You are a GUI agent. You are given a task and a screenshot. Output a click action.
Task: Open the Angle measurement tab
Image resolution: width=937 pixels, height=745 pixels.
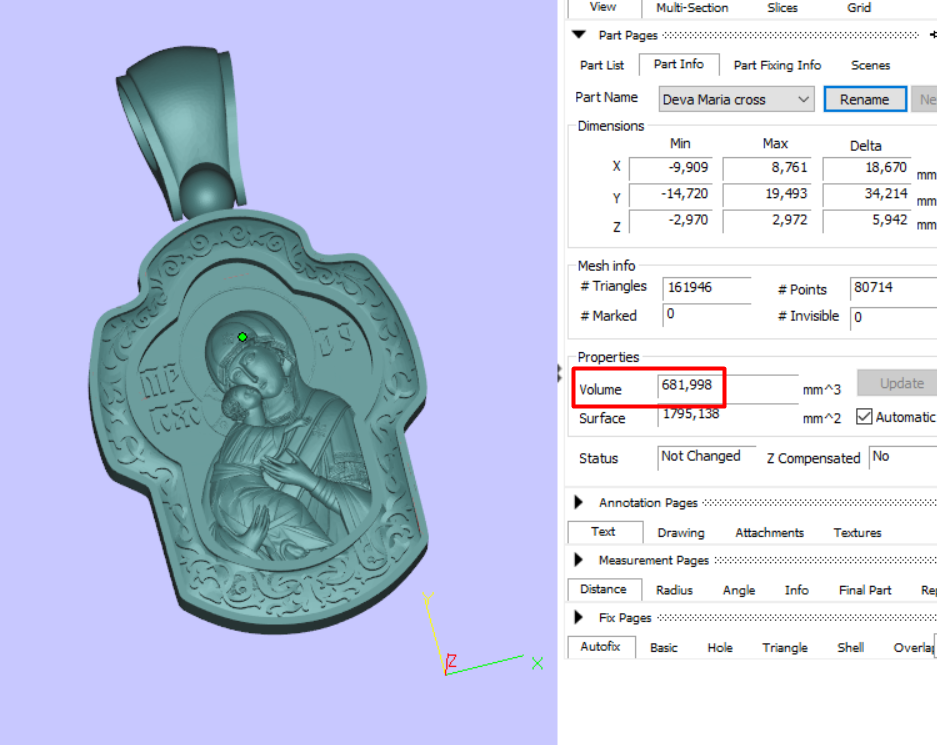pos(739,590)
